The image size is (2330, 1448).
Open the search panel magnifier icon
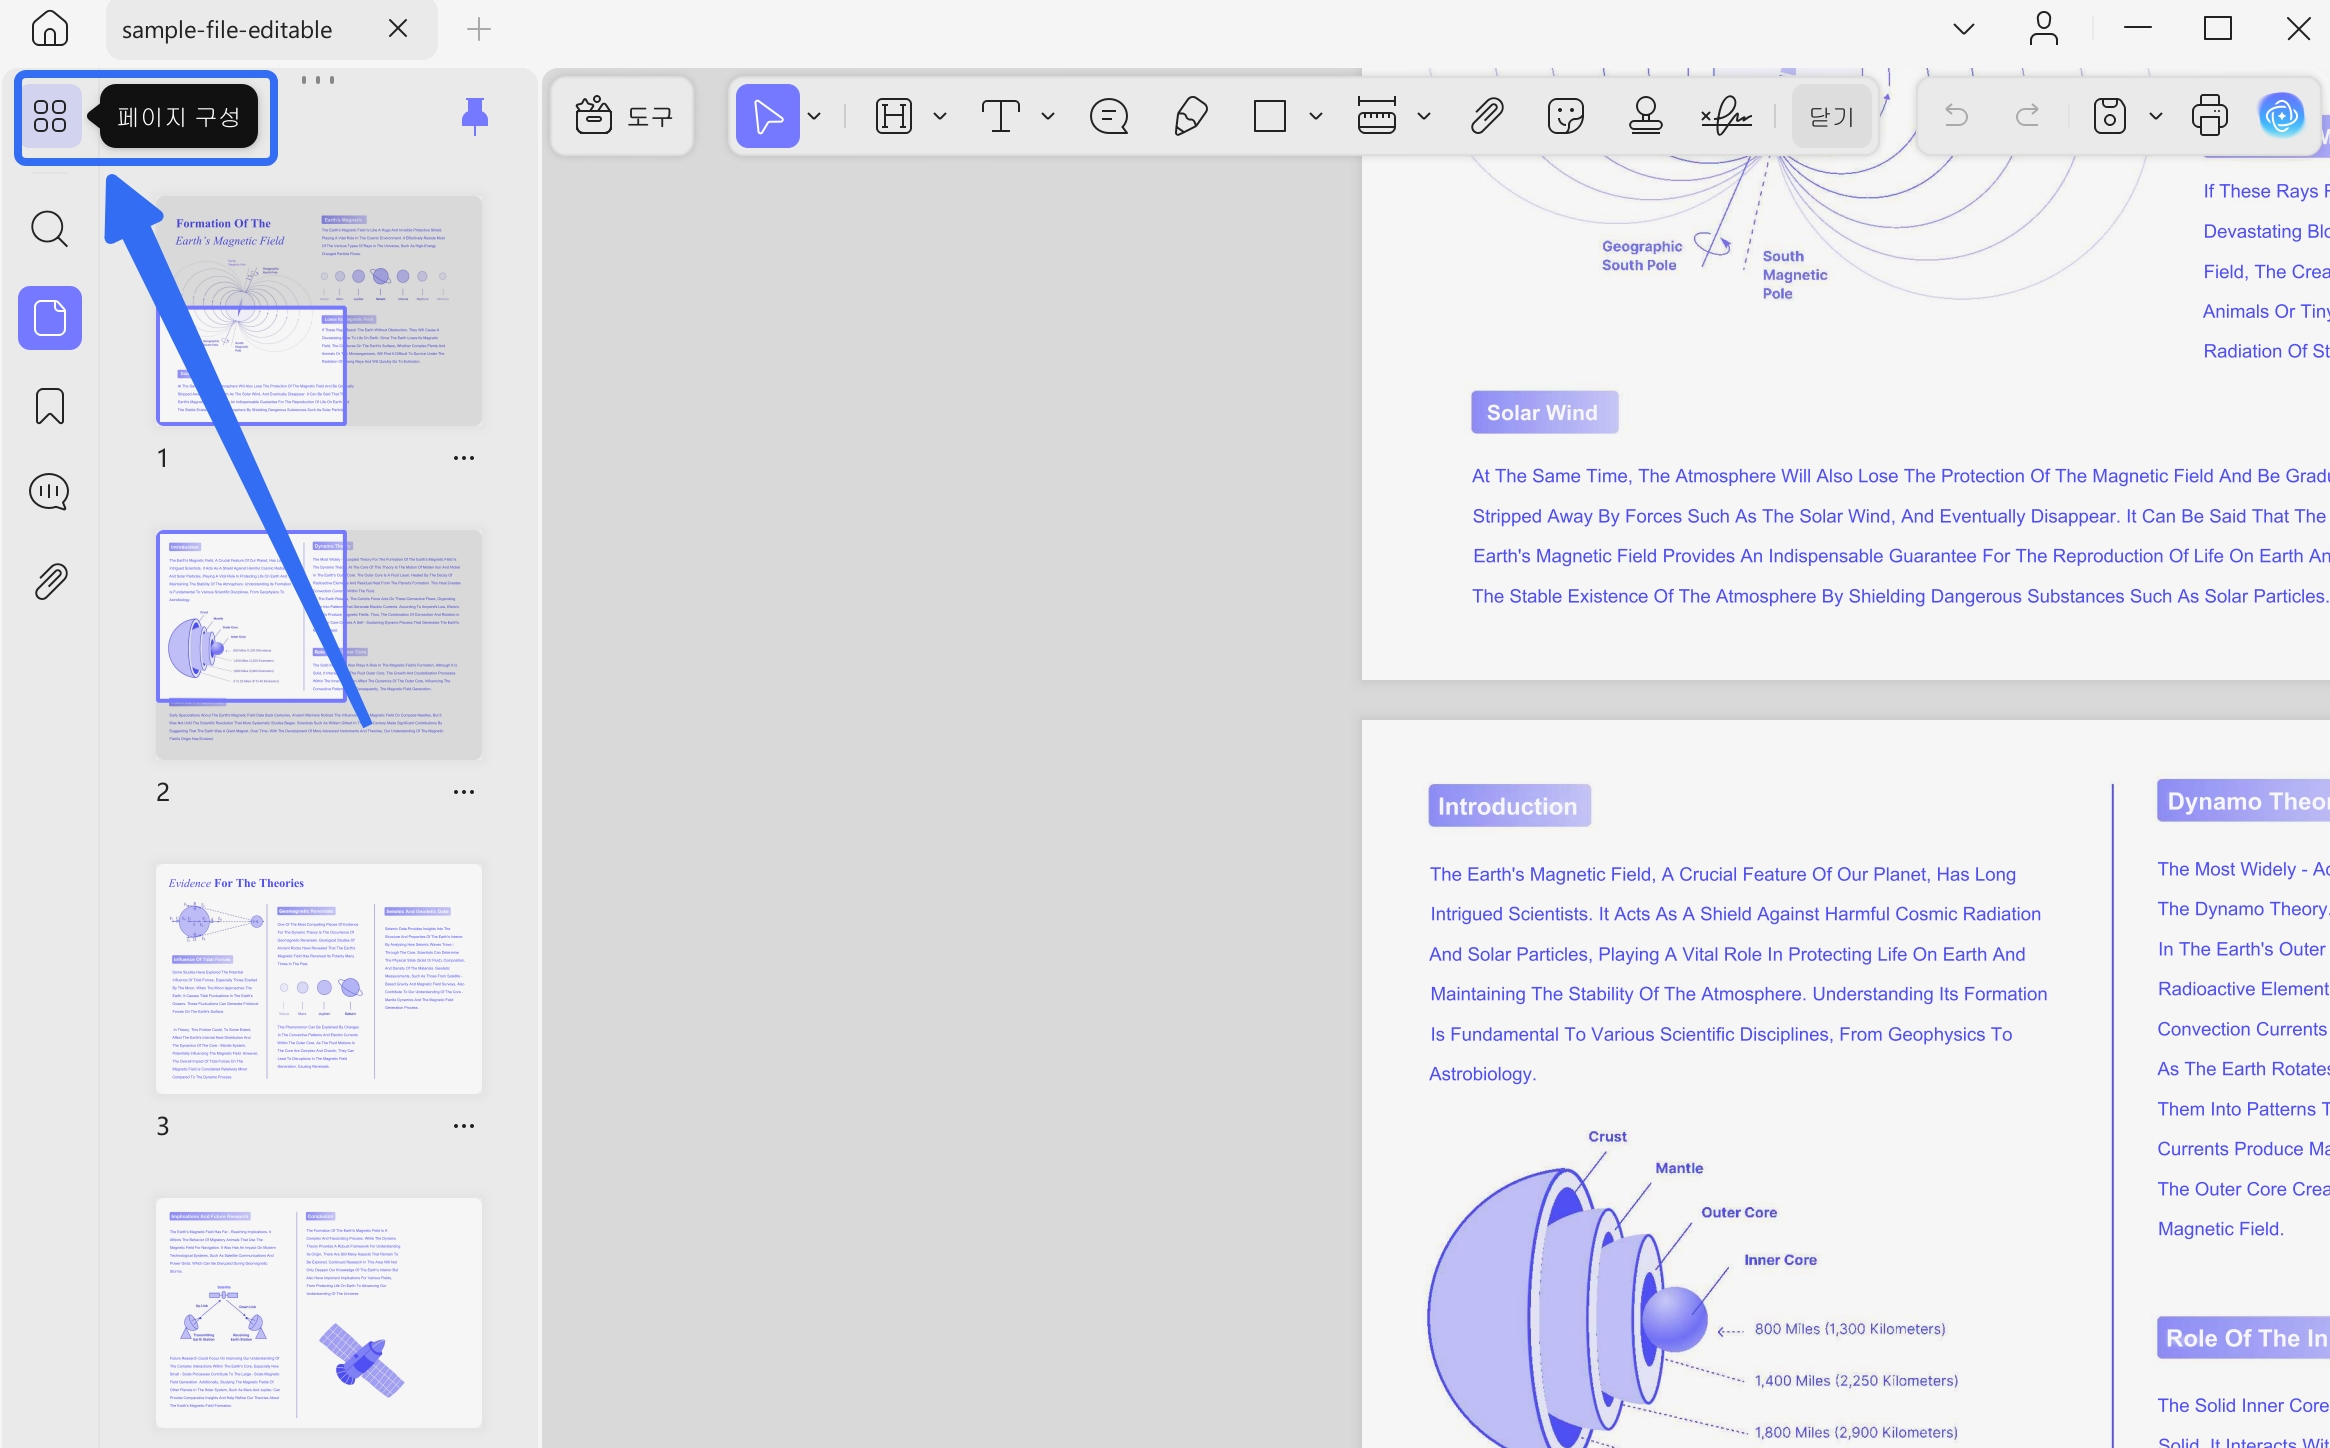(x=49, y=229)
